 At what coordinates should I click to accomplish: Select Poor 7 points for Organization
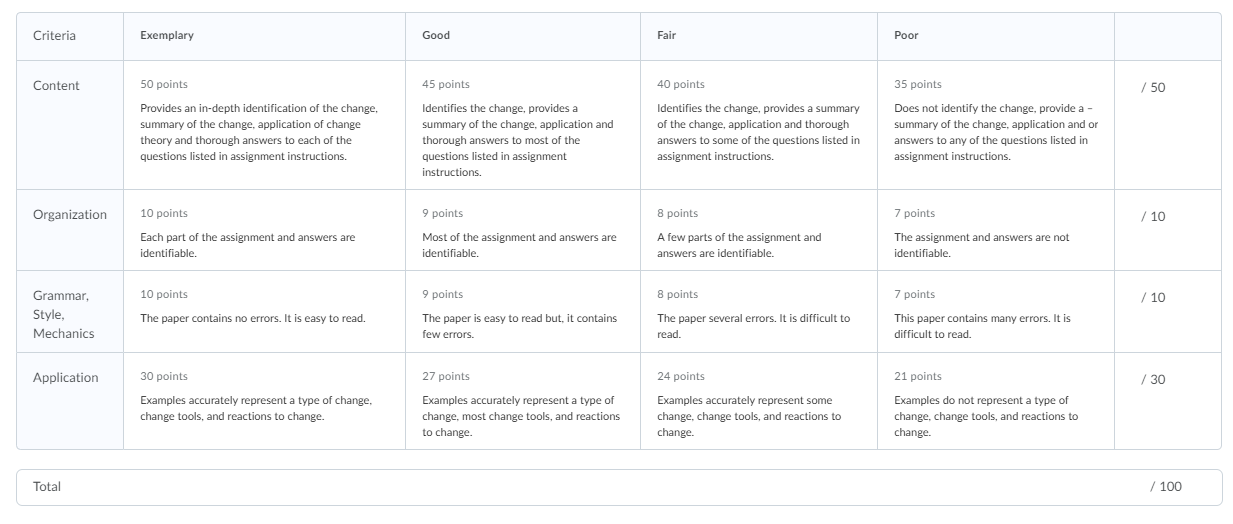click(996, 230)
